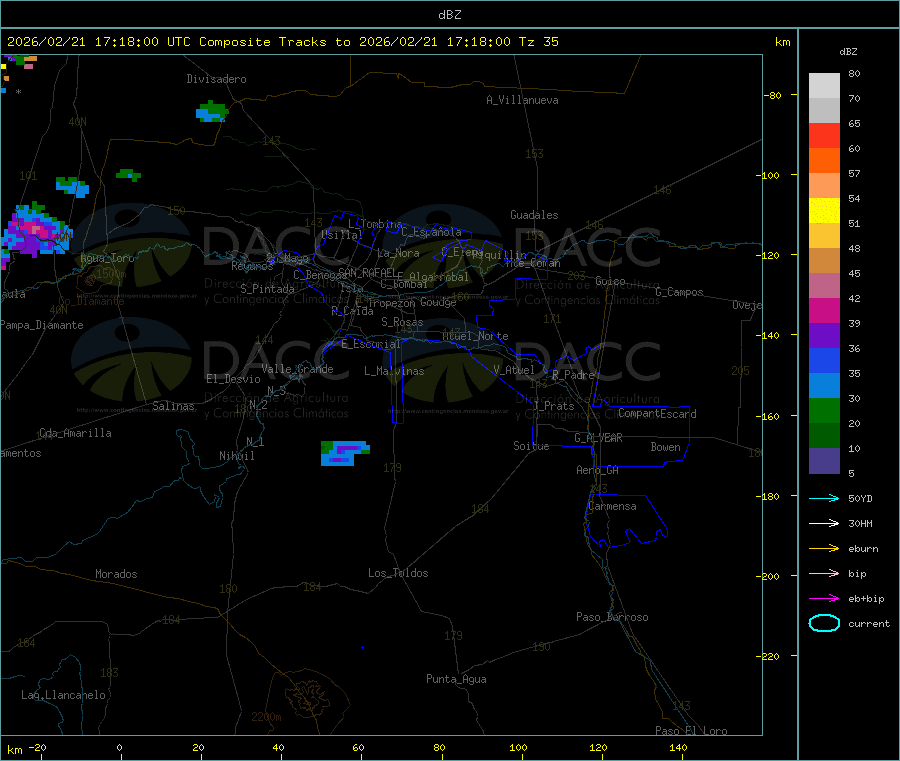900x761 pixels.
Task: Click the Guadales map label
Action: pos(534,215)
